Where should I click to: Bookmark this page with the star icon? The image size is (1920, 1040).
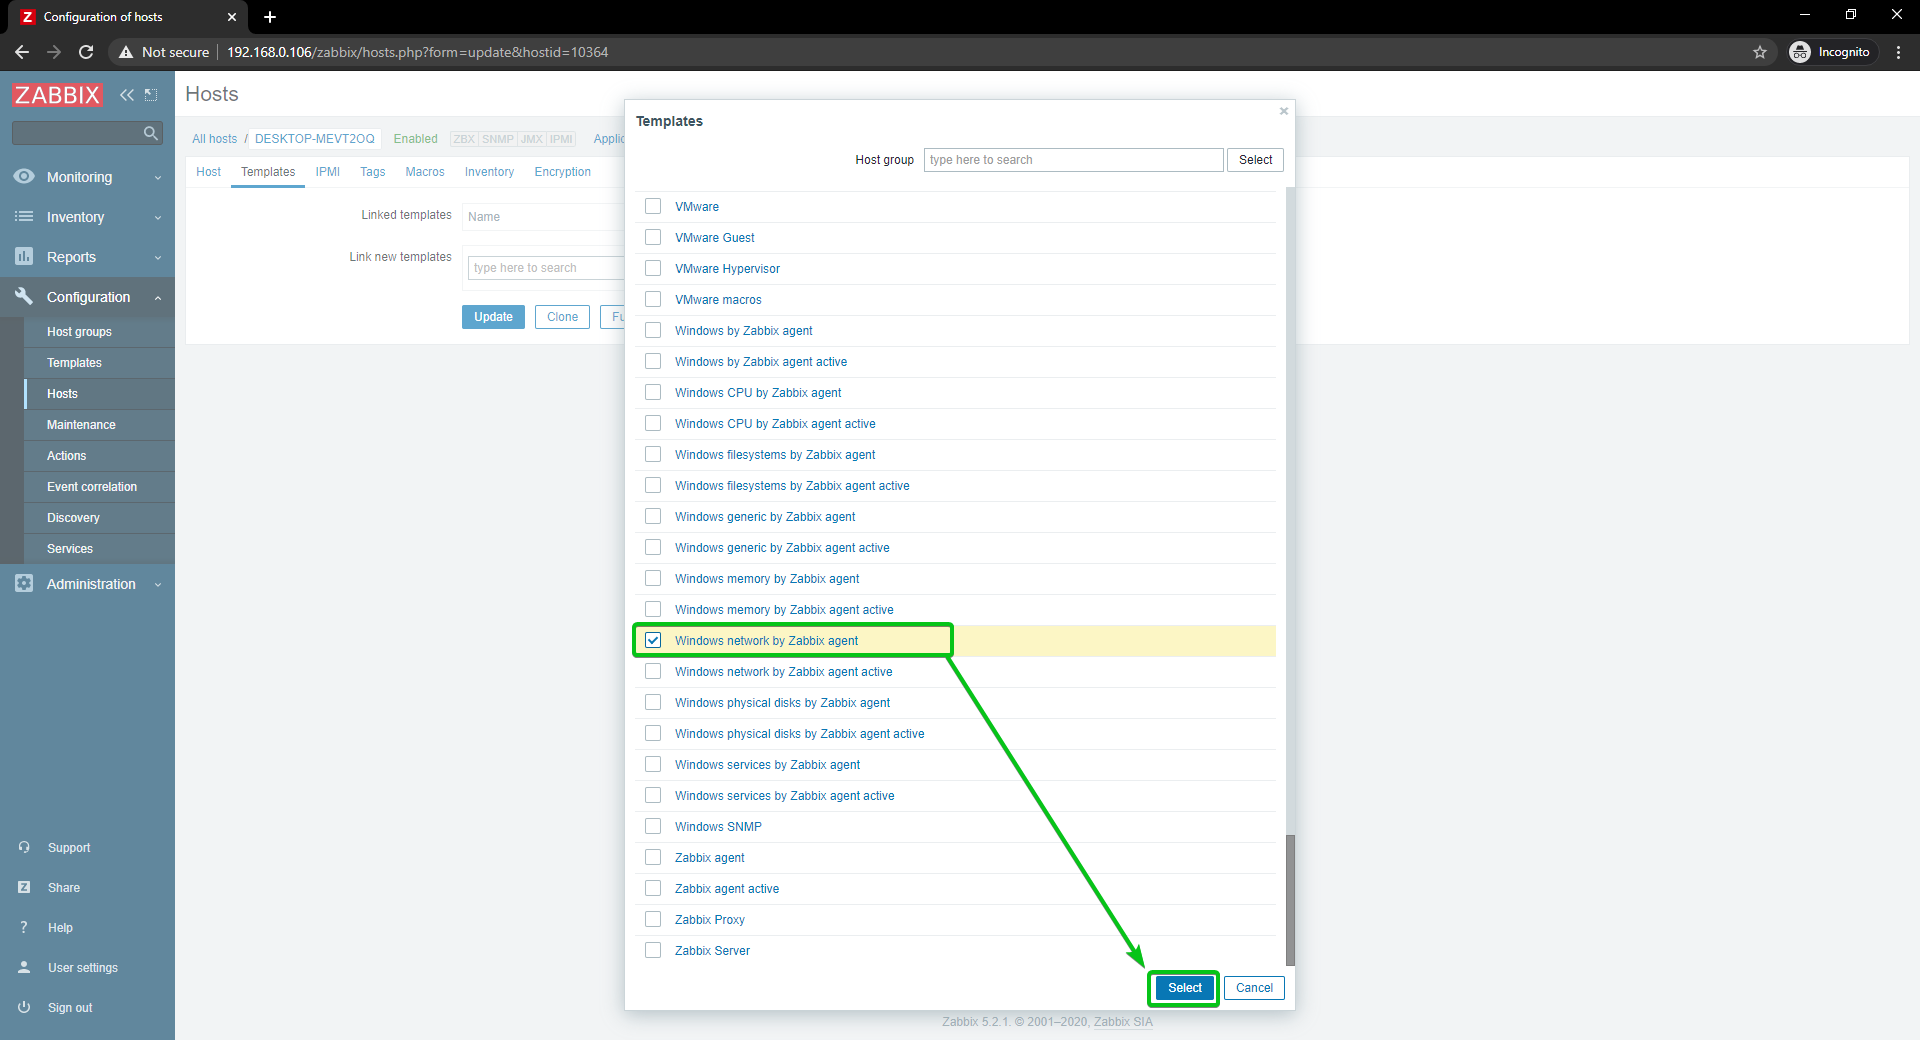point(1760,52)
